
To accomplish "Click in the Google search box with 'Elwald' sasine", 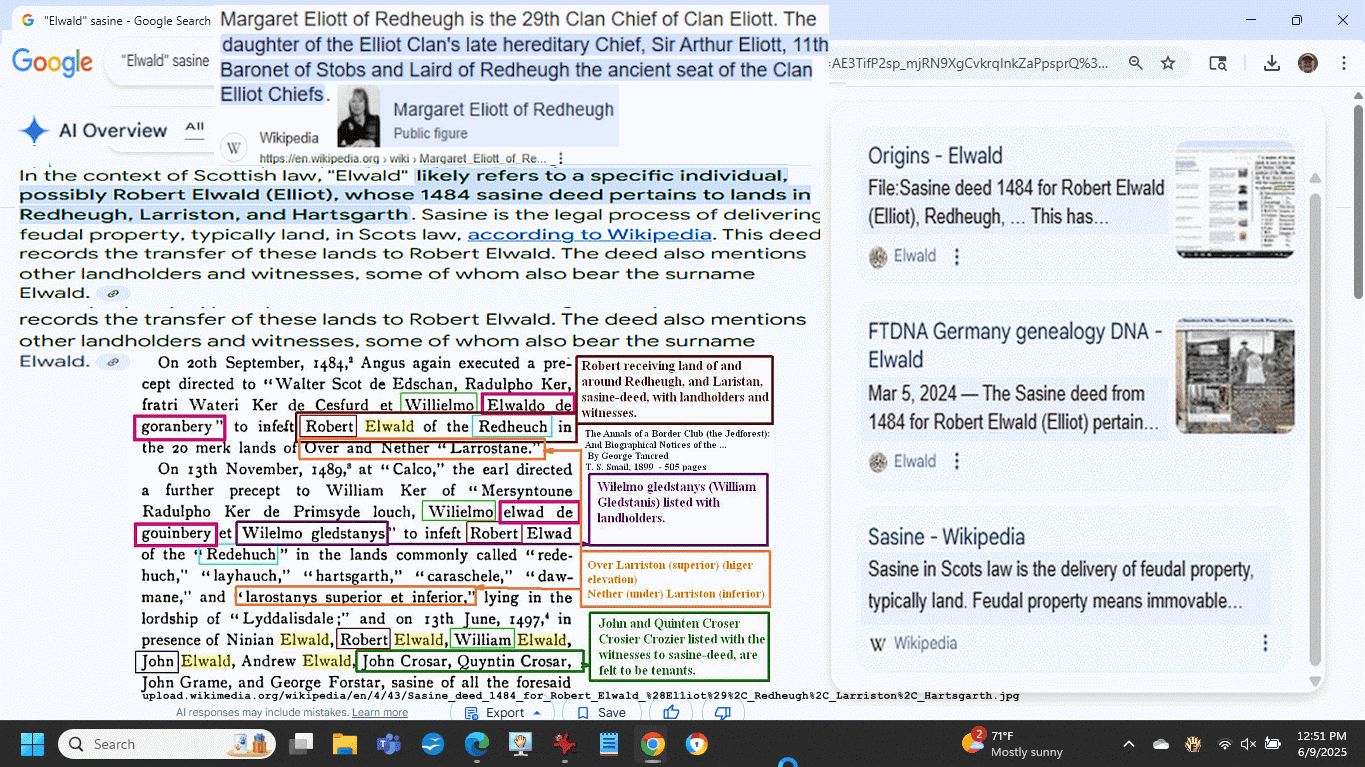I will coord(164,61).
